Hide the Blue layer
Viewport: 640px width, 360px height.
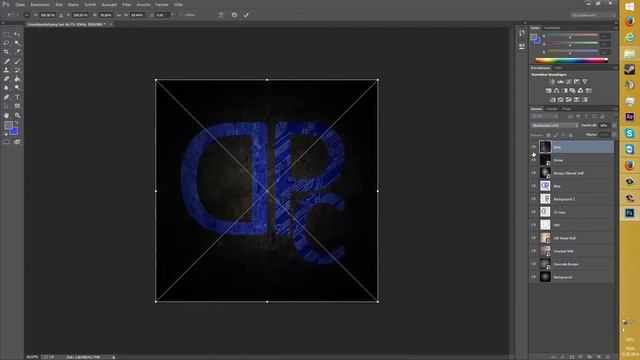click(533, 186)
